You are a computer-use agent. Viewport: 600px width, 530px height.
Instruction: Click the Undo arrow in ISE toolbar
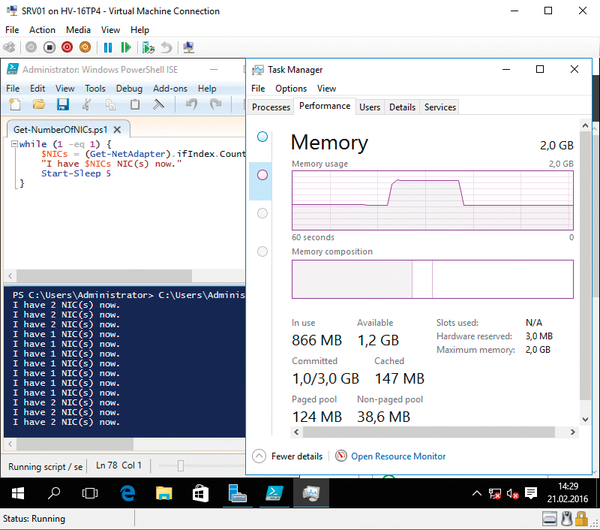click(x=191, y=104)
